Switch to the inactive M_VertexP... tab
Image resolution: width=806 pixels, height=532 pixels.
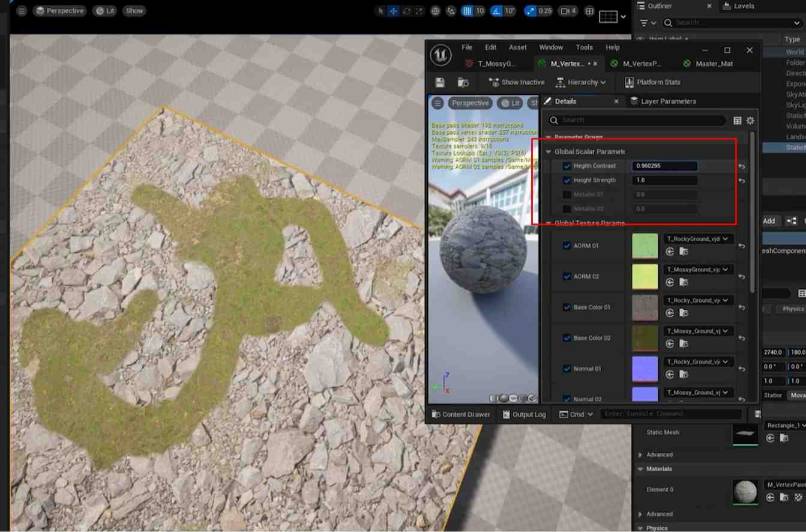coord(635,64)
